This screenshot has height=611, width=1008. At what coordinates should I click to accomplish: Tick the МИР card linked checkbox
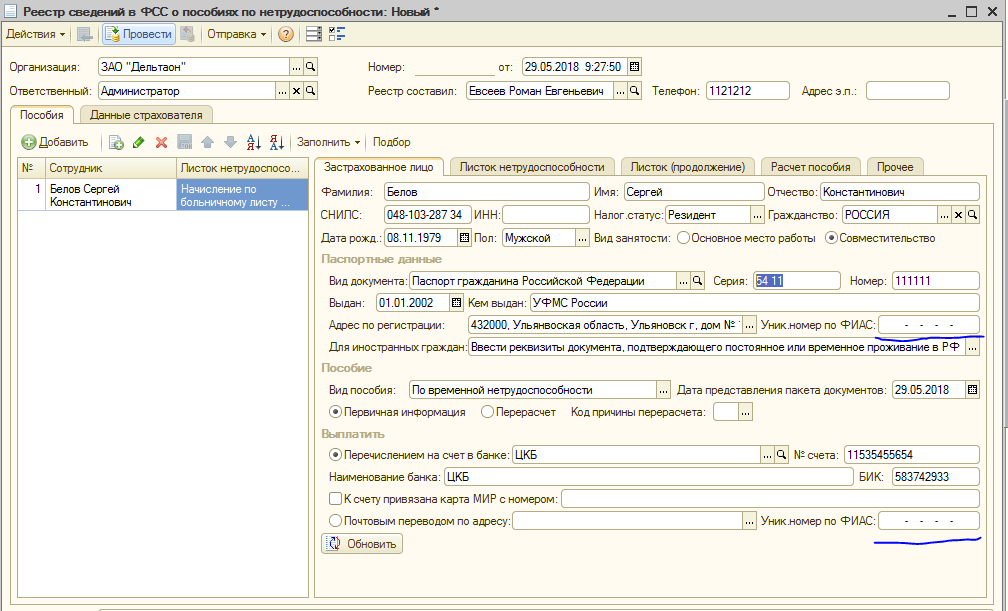[x=335, y=498]
